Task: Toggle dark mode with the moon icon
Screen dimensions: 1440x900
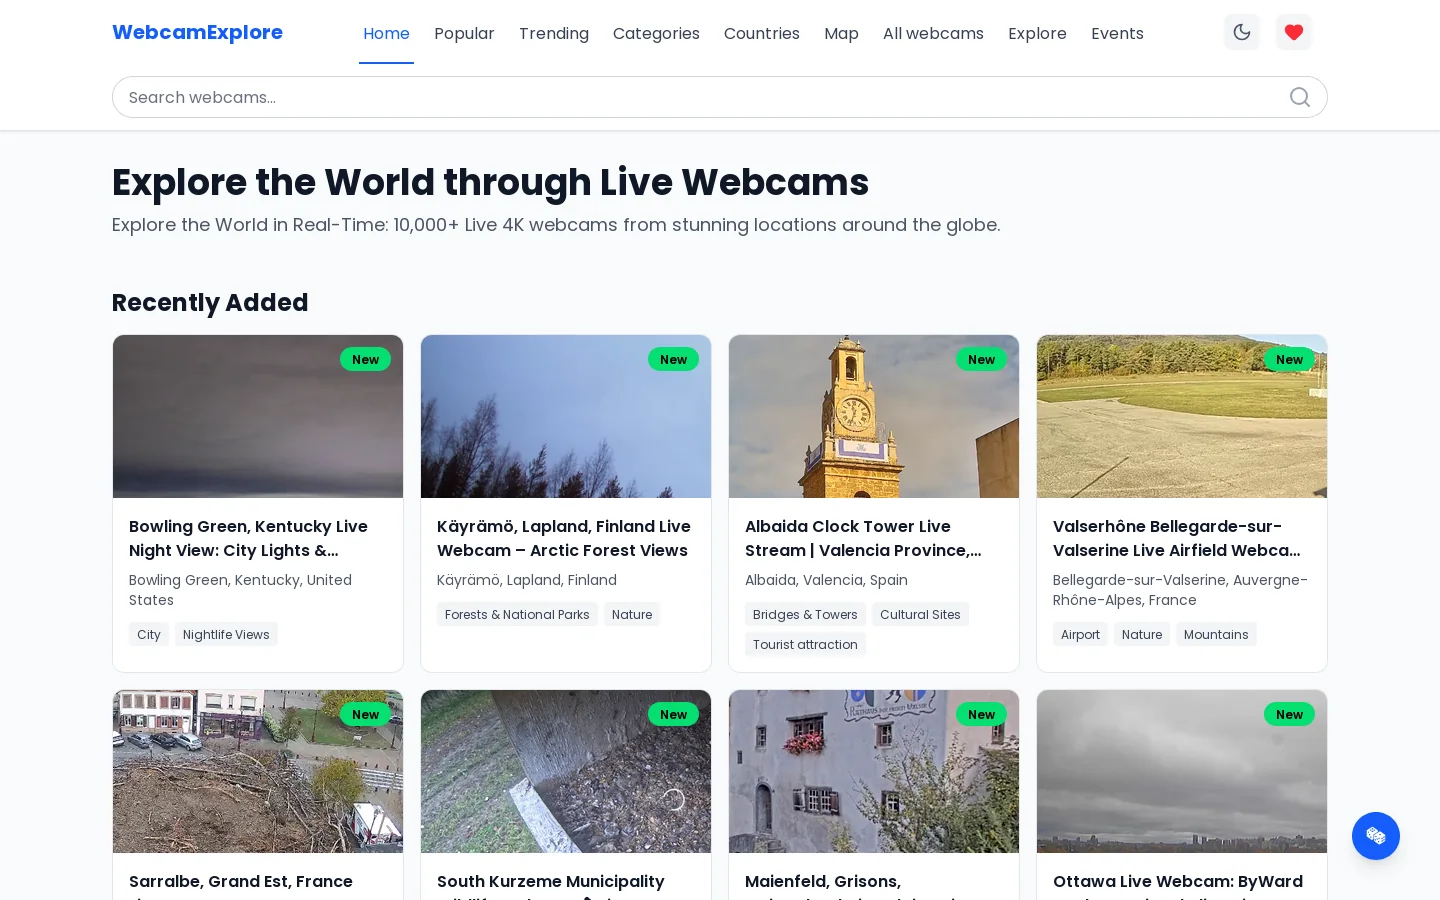Action: tap(1242, 32)
